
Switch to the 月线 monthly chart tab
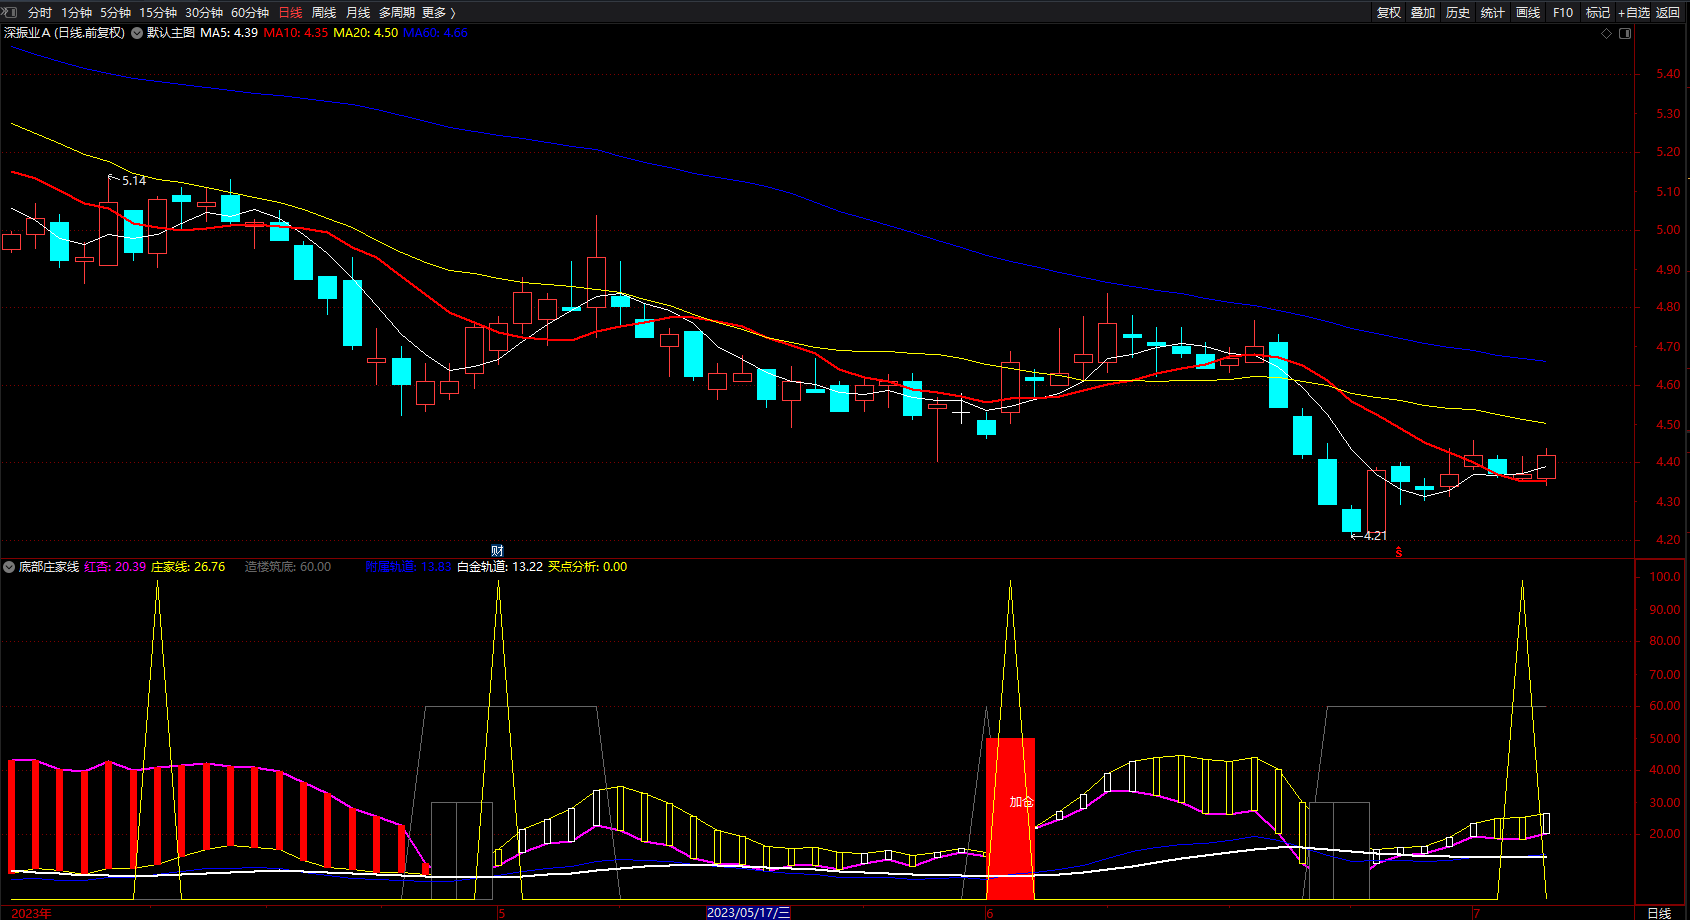pos(358,13)
